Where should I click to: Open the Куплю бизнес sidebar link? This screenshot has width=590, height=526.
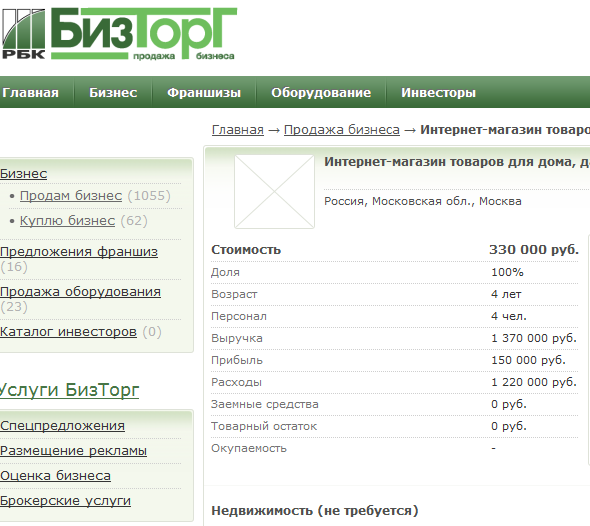coord(67,220)
